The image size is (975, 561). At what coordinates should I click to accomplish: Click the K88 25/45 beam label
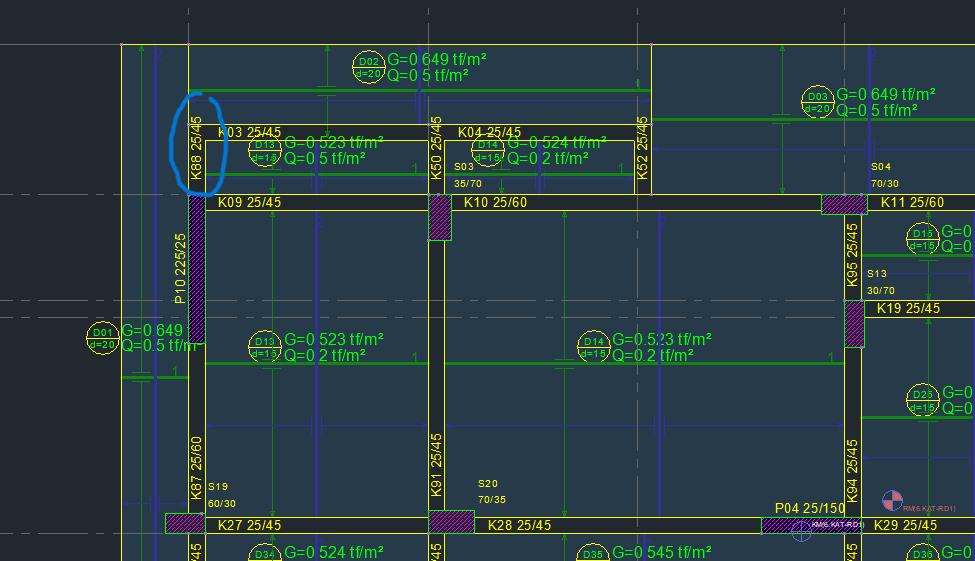[196, 154]
